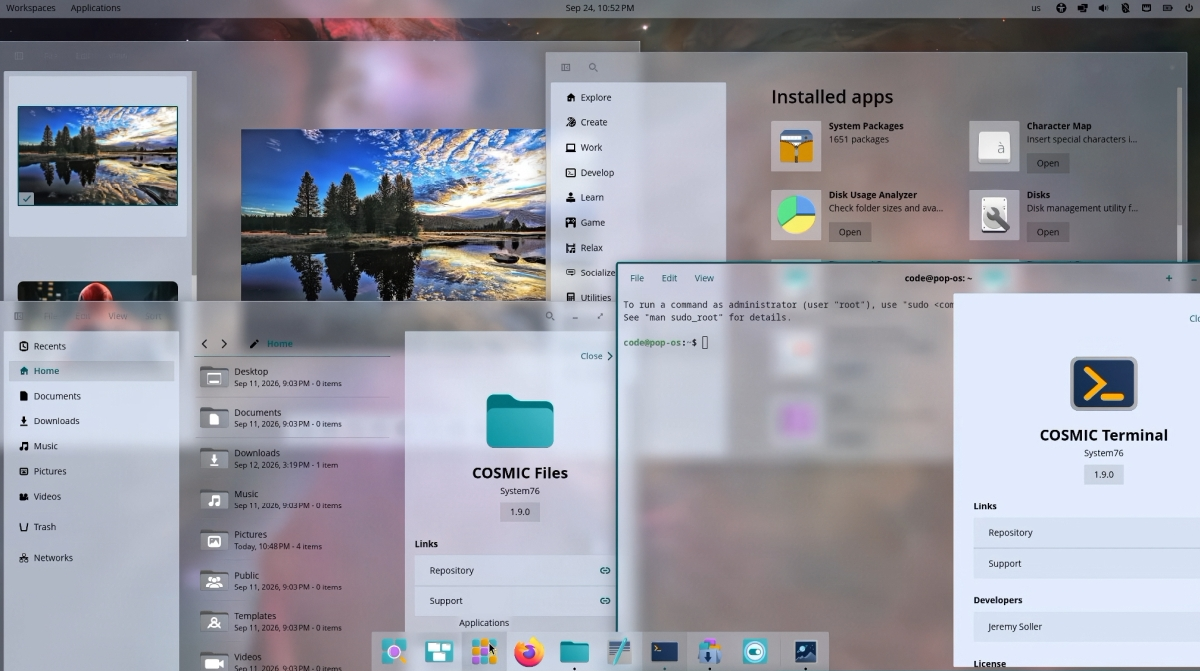Open the clock and calendar in top panel

pos(600,8)
